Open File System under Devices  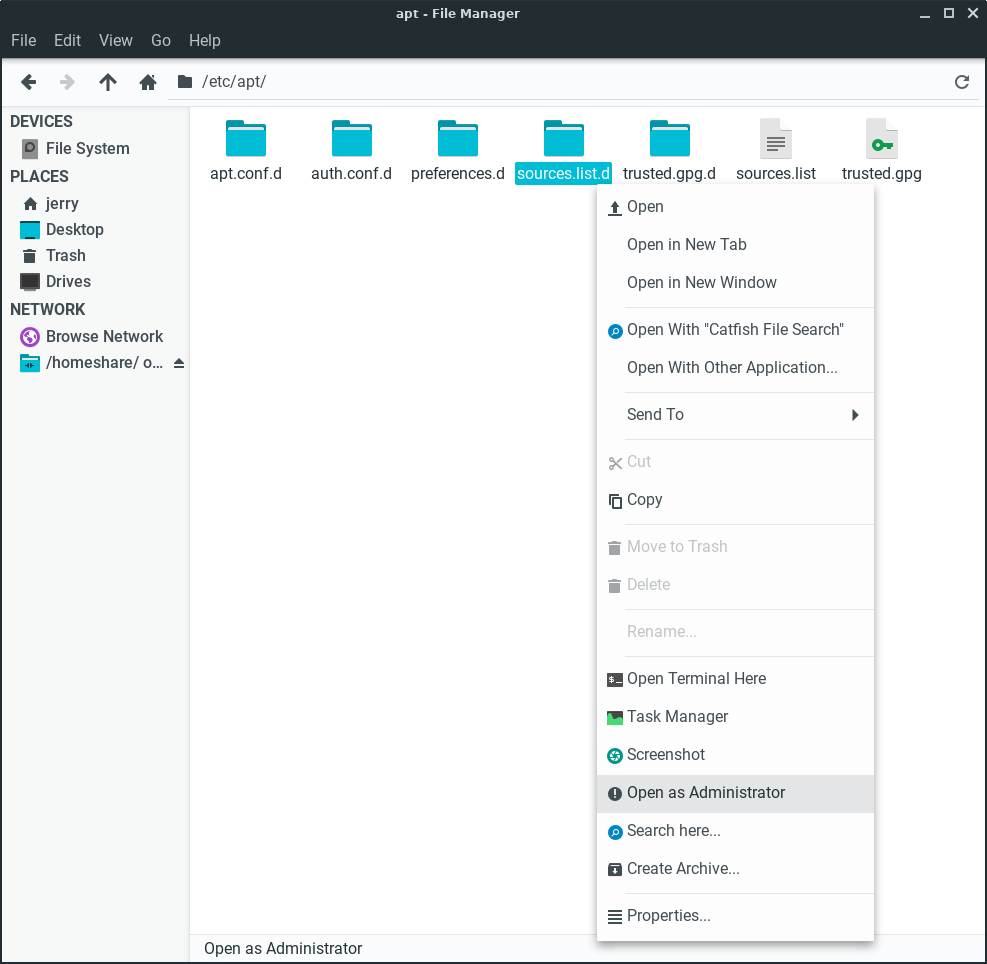(87, 148)
